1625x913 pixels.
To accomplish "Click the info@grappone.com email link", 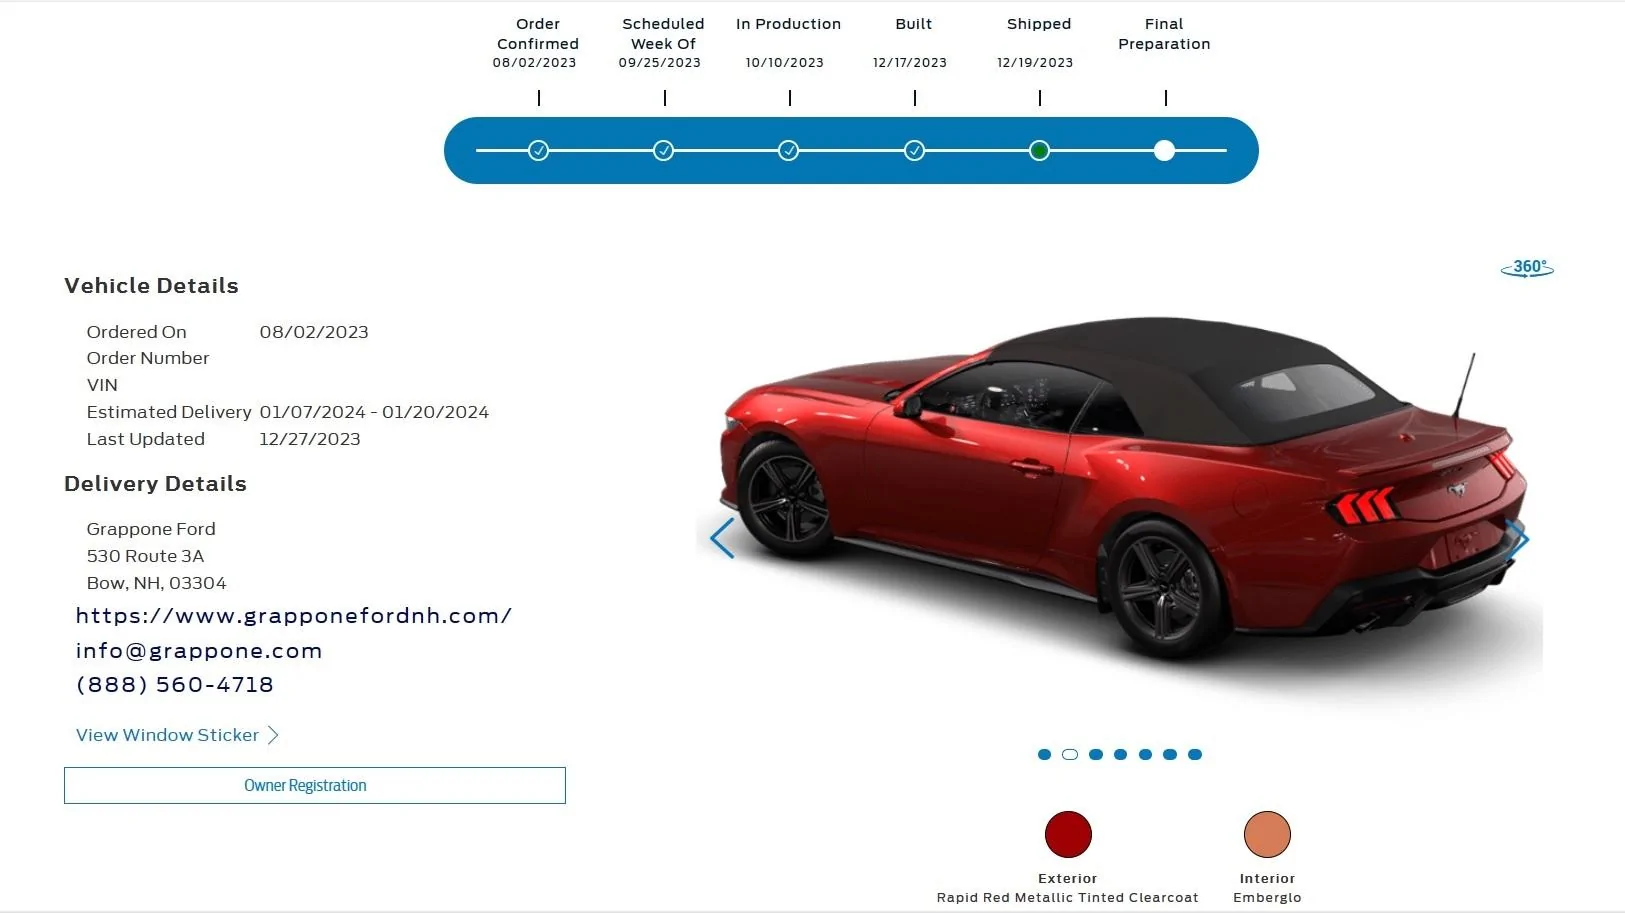I will [199, 651].
